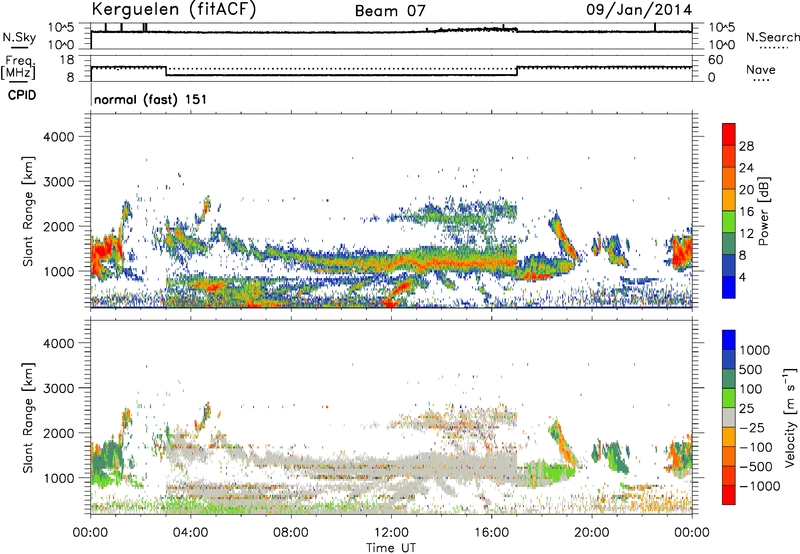Click the 'CPID' label
Image resolution: width=800 pixels, height=554 pixels.
[x=22, y=95]
